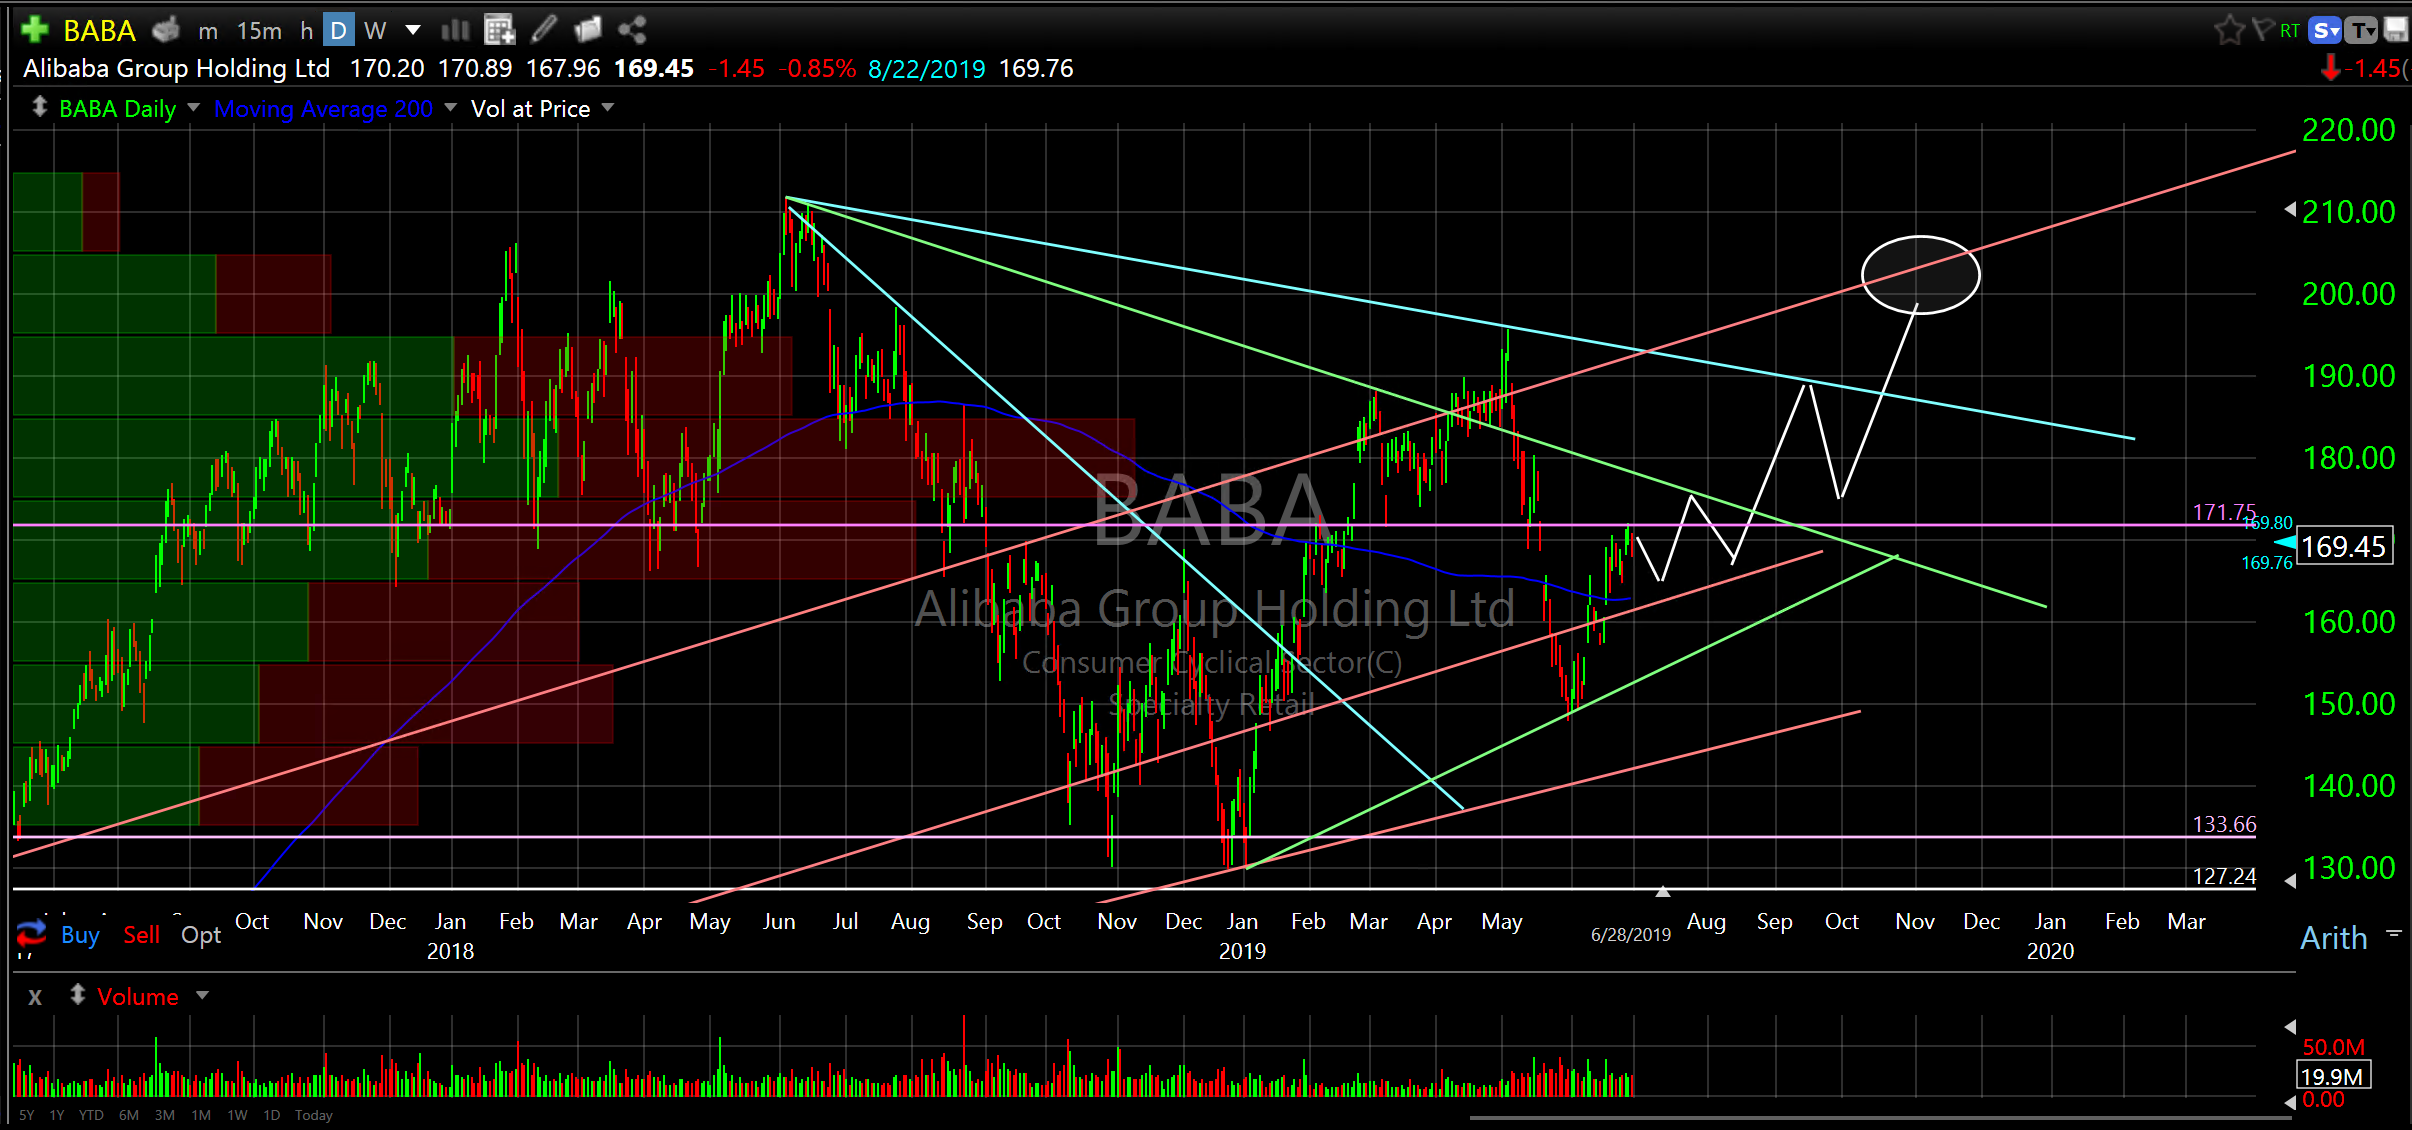Select the 15m timeframe

pyautogui.click(x=259, y=31)
